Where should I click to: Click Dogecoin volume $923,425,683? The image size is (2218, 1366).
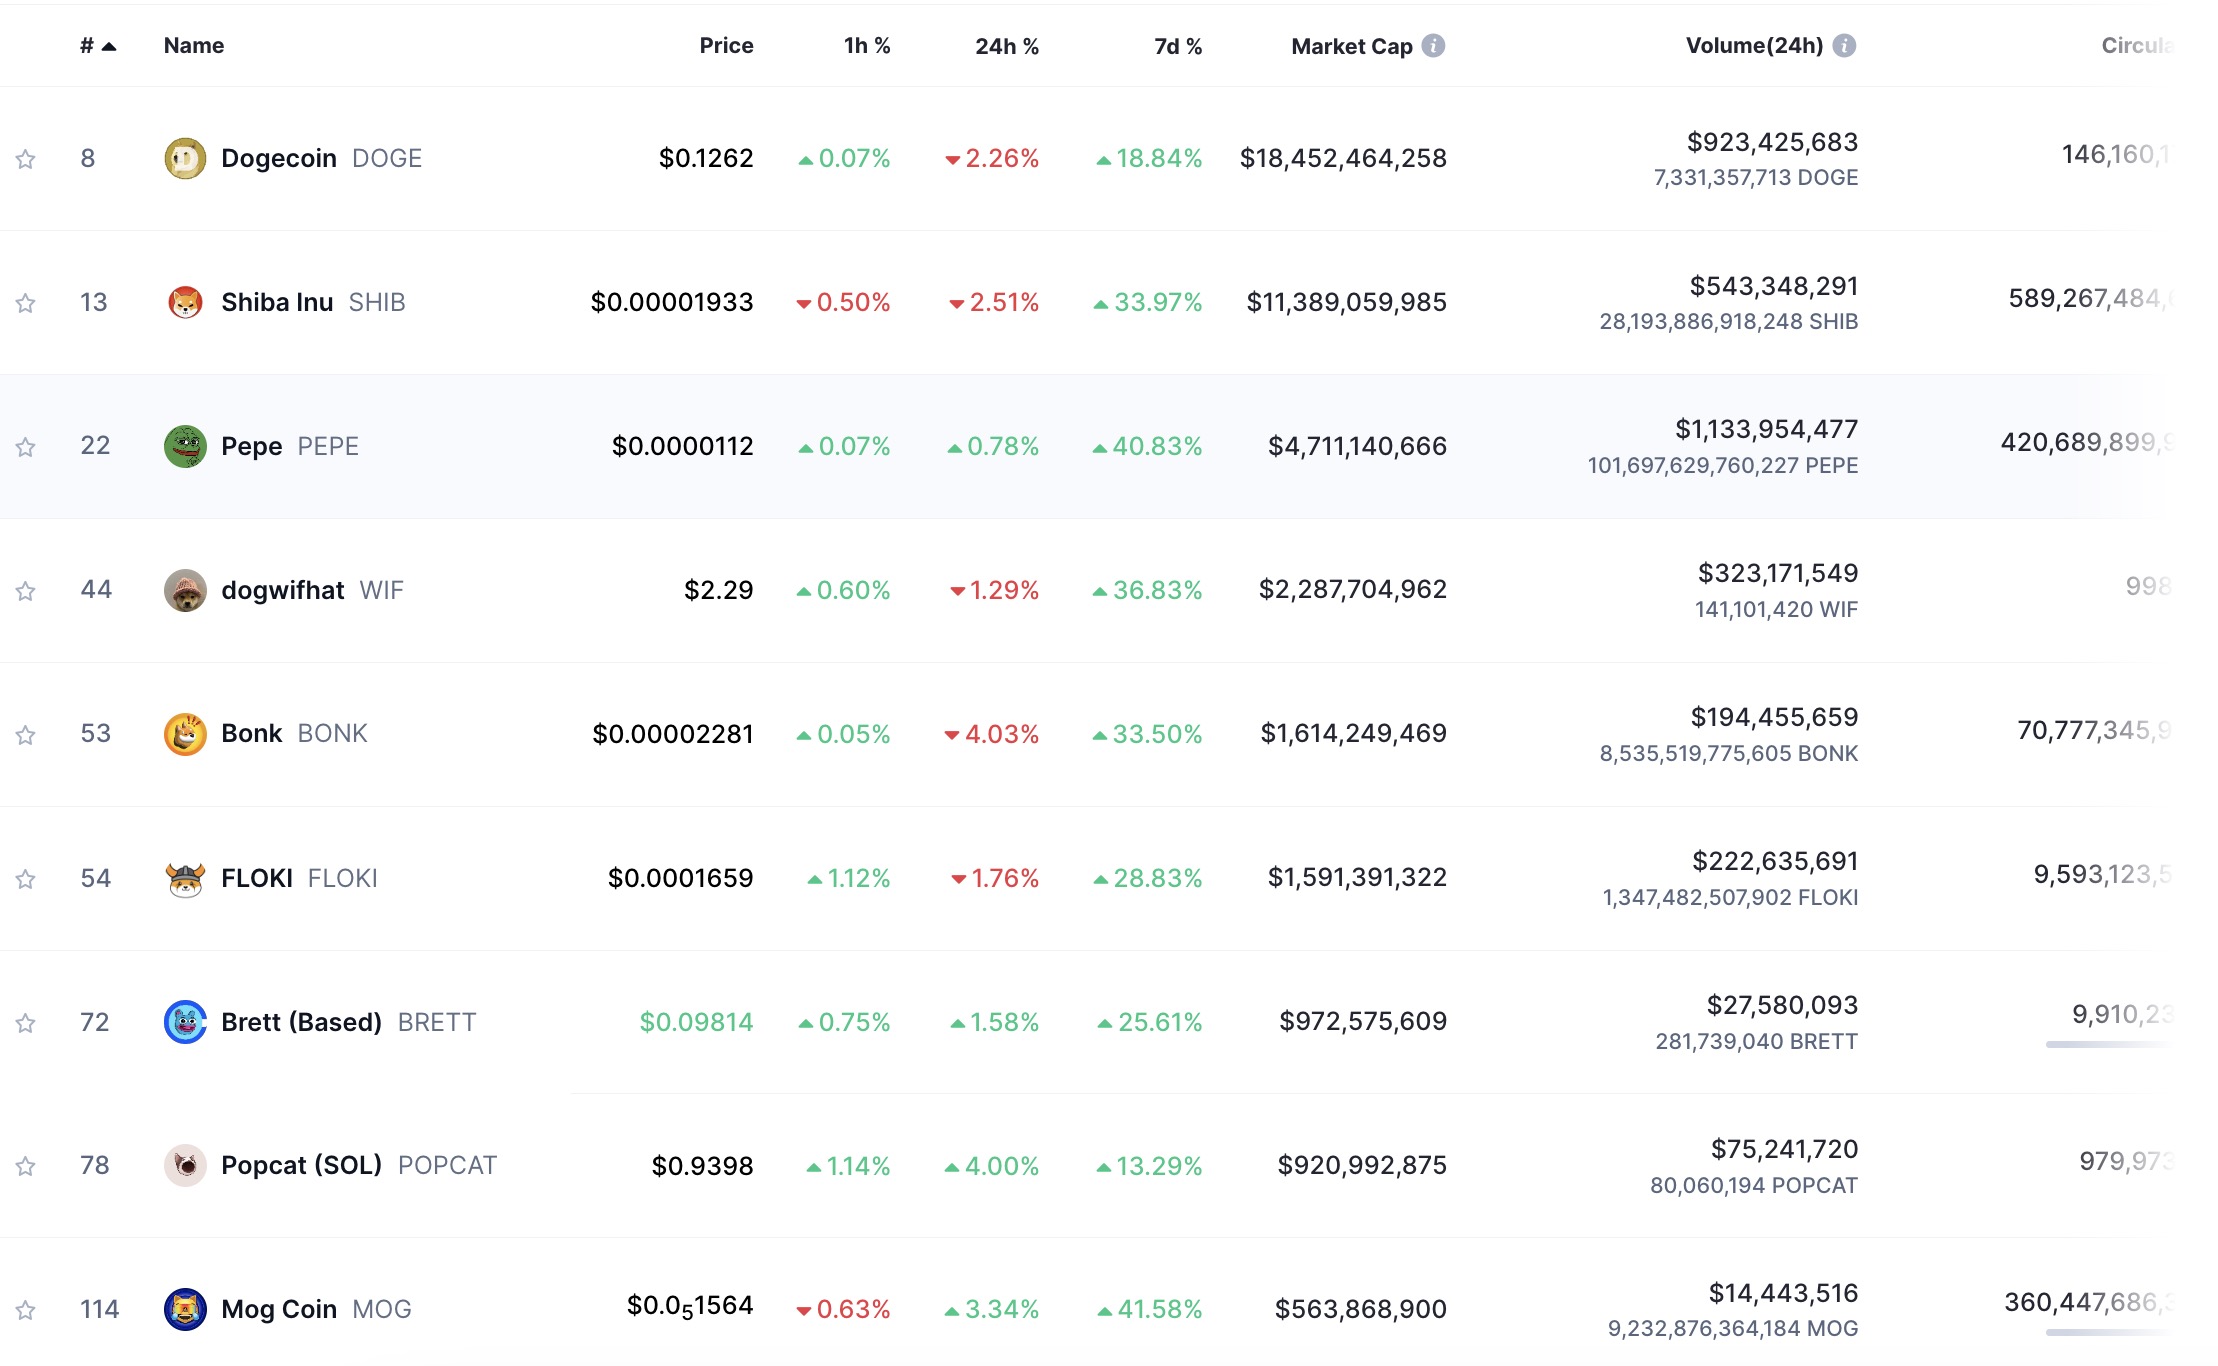[x=1772, y=142]
